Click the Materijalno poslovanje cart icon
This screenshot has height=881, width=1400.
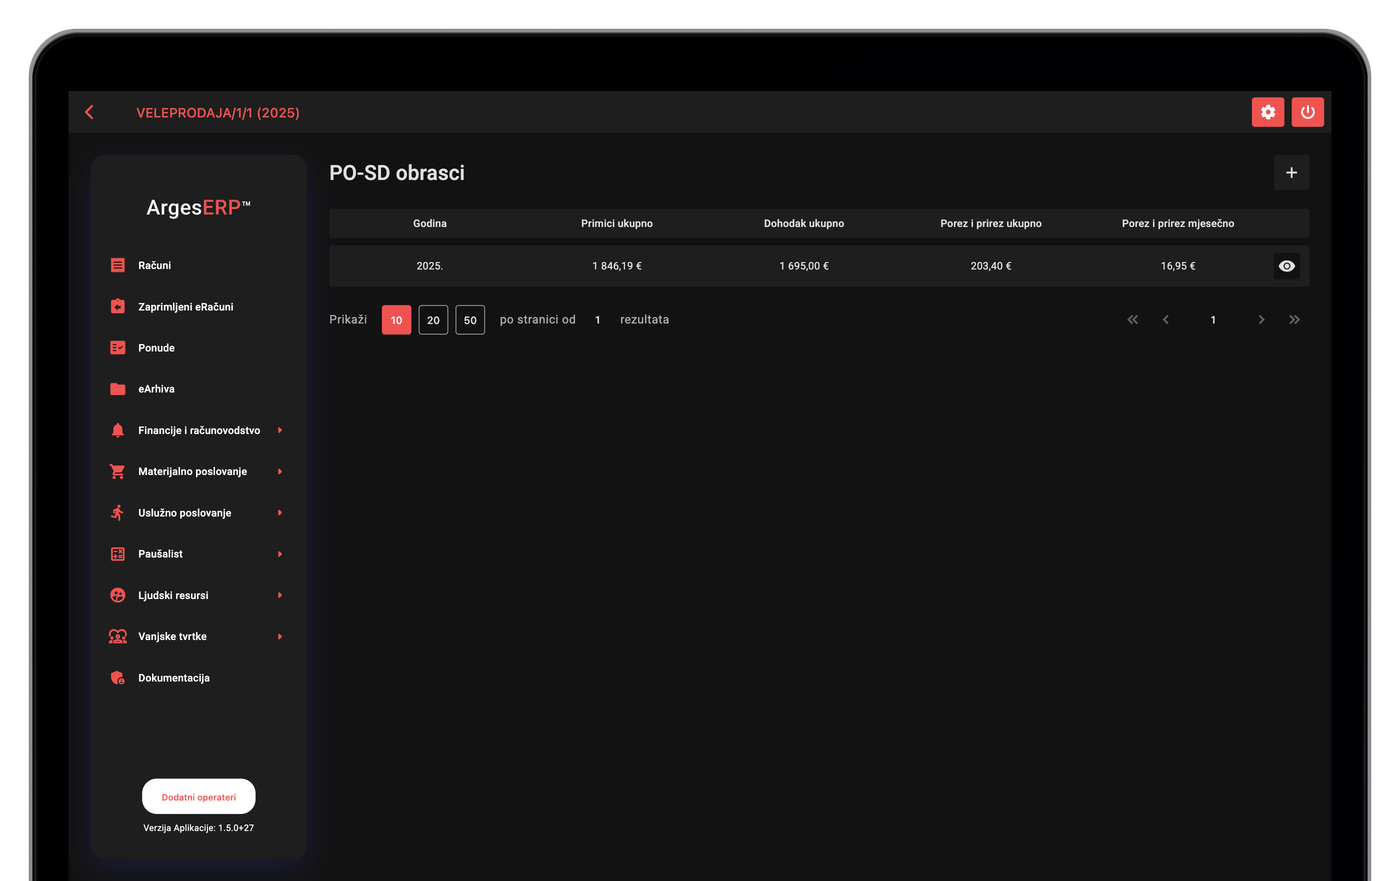coord(118,471)
